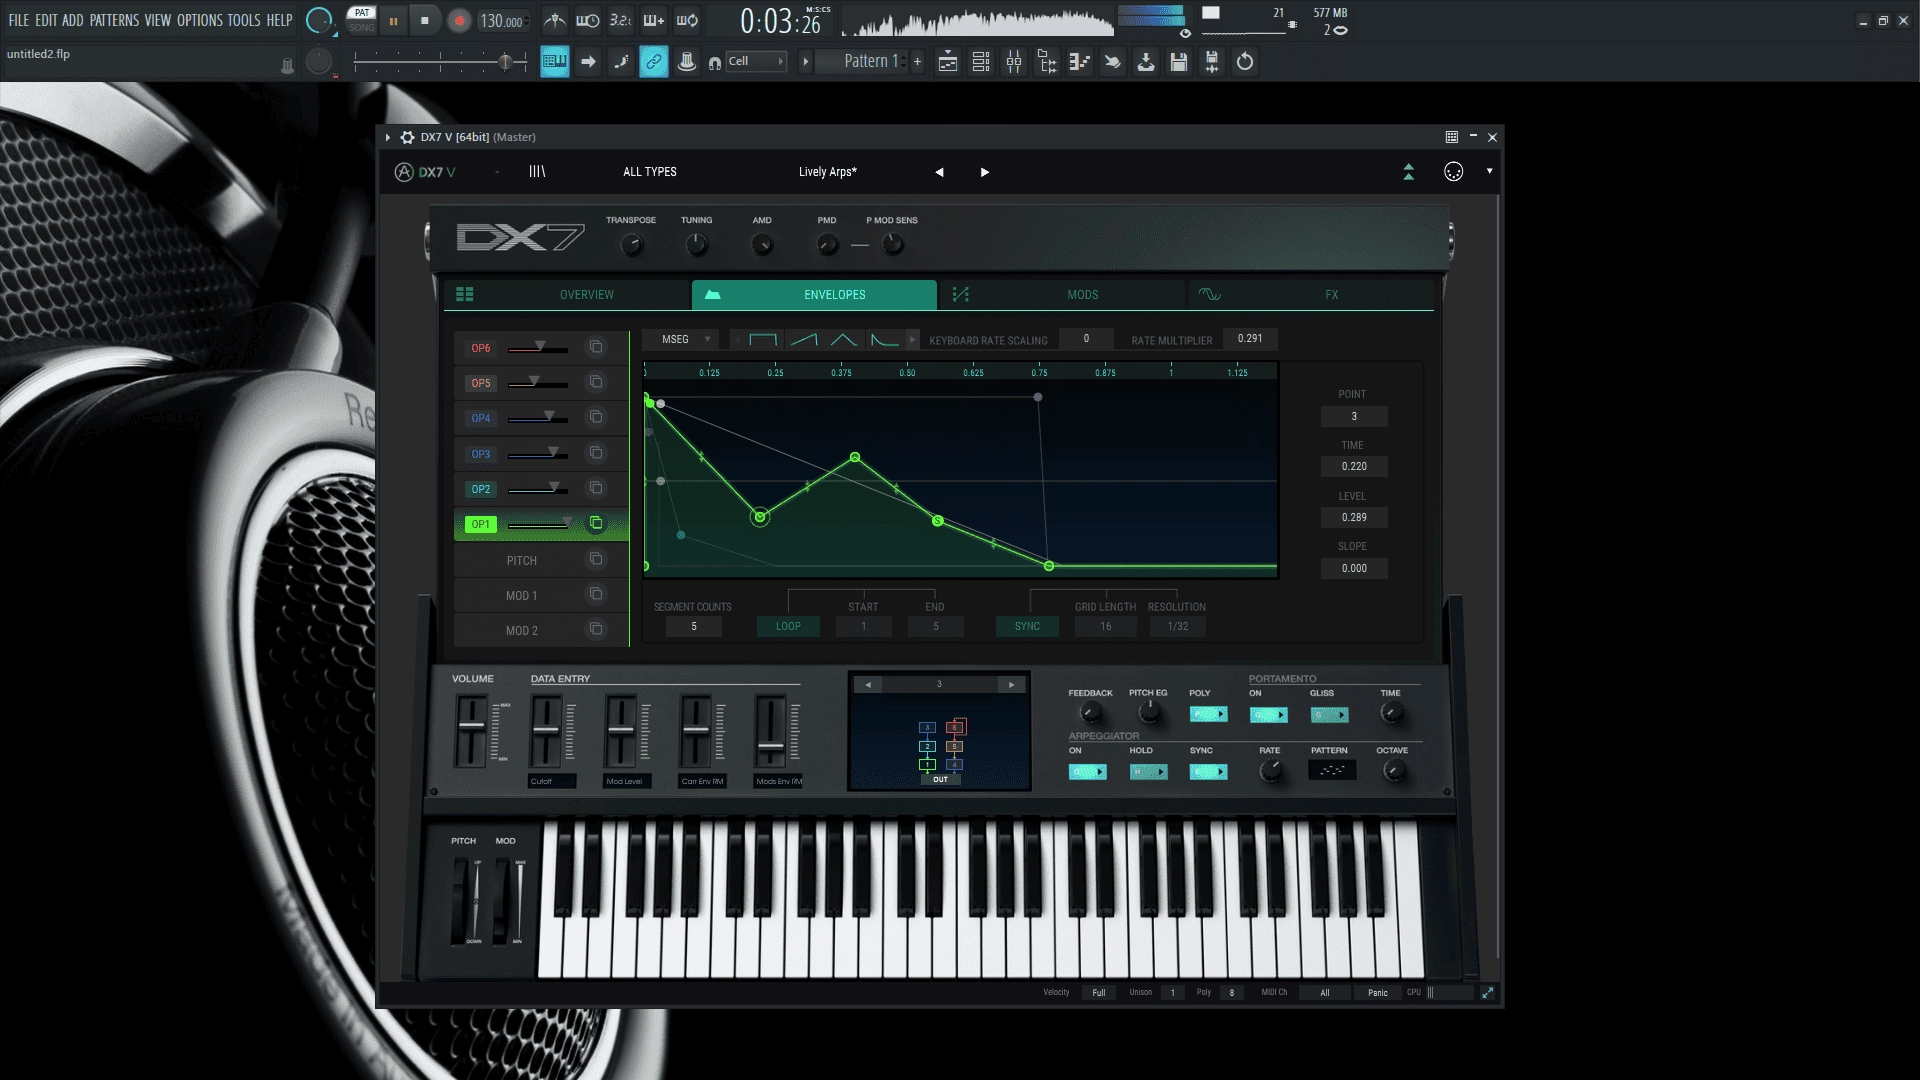This screenshot has width=1920, height=1080.
Task: Open DX7 V plugin settings gear icon
Action: [407, 137]
